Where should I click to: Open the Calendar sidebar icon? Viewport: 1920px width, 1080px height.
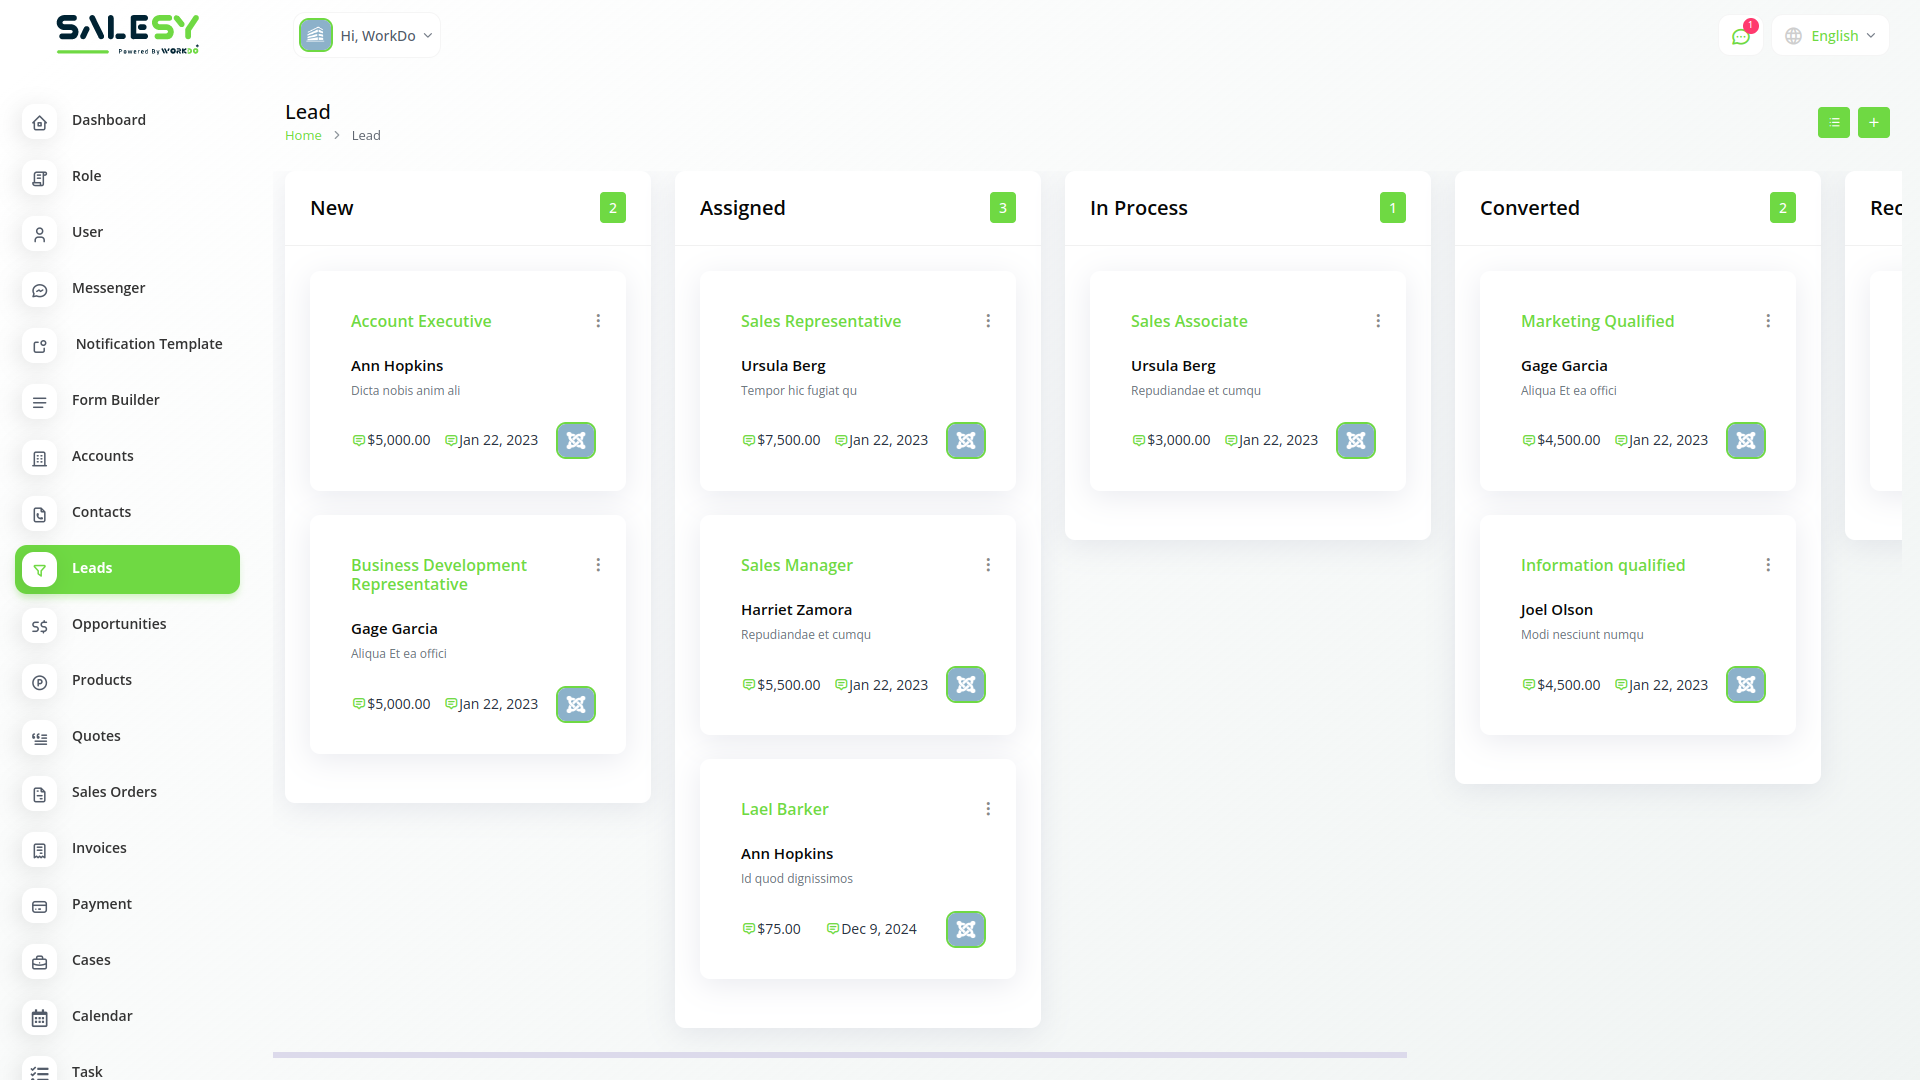pyautogui.click(x=39, y=1017)
